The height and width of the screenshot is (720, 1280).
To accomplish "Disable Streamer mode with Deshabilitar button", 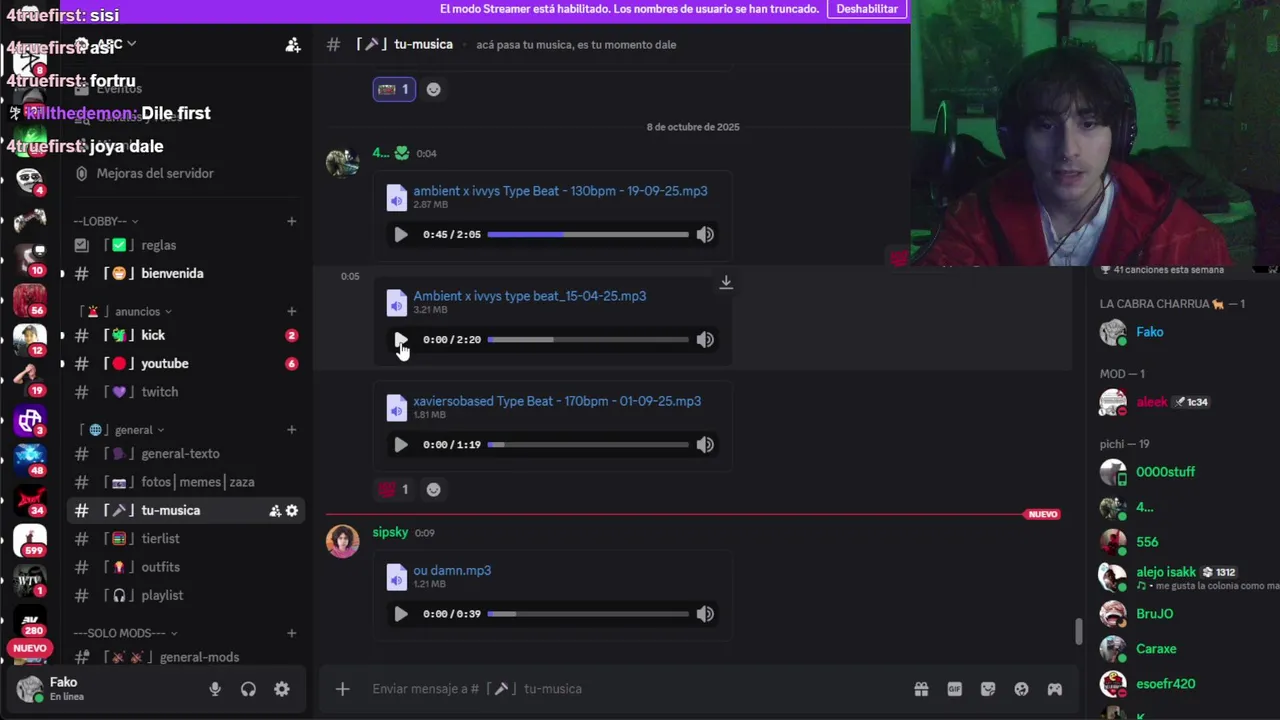I will (867, 9).
